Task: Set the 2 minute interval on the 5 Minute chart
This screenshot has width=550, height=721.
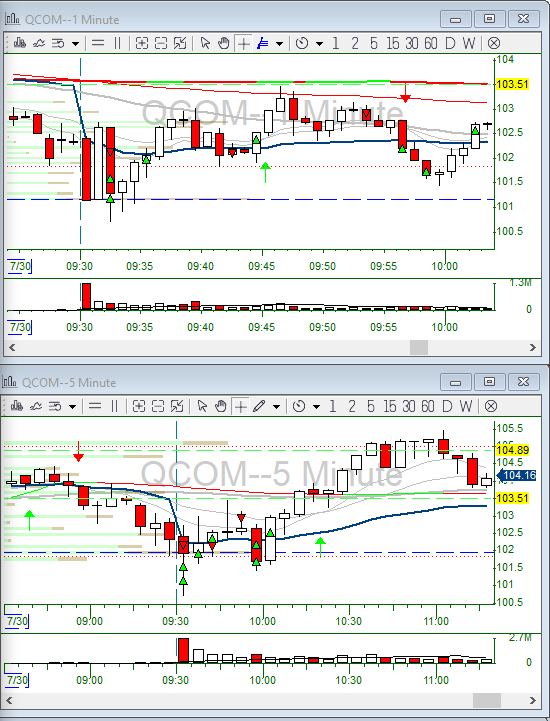Action: point(352,406)
